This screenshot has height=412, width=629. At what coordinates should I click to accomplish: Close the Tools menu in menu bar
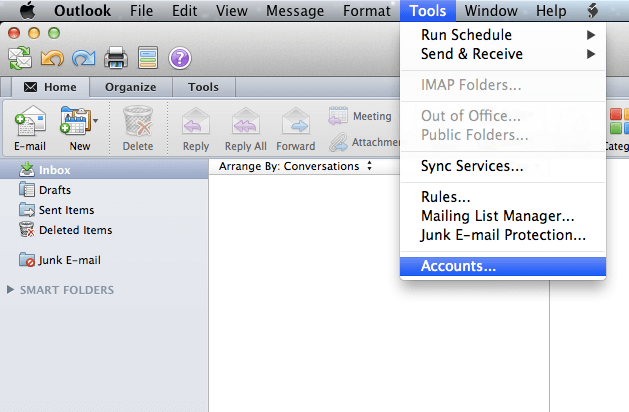pyautogui.click(x=428, y=10)
